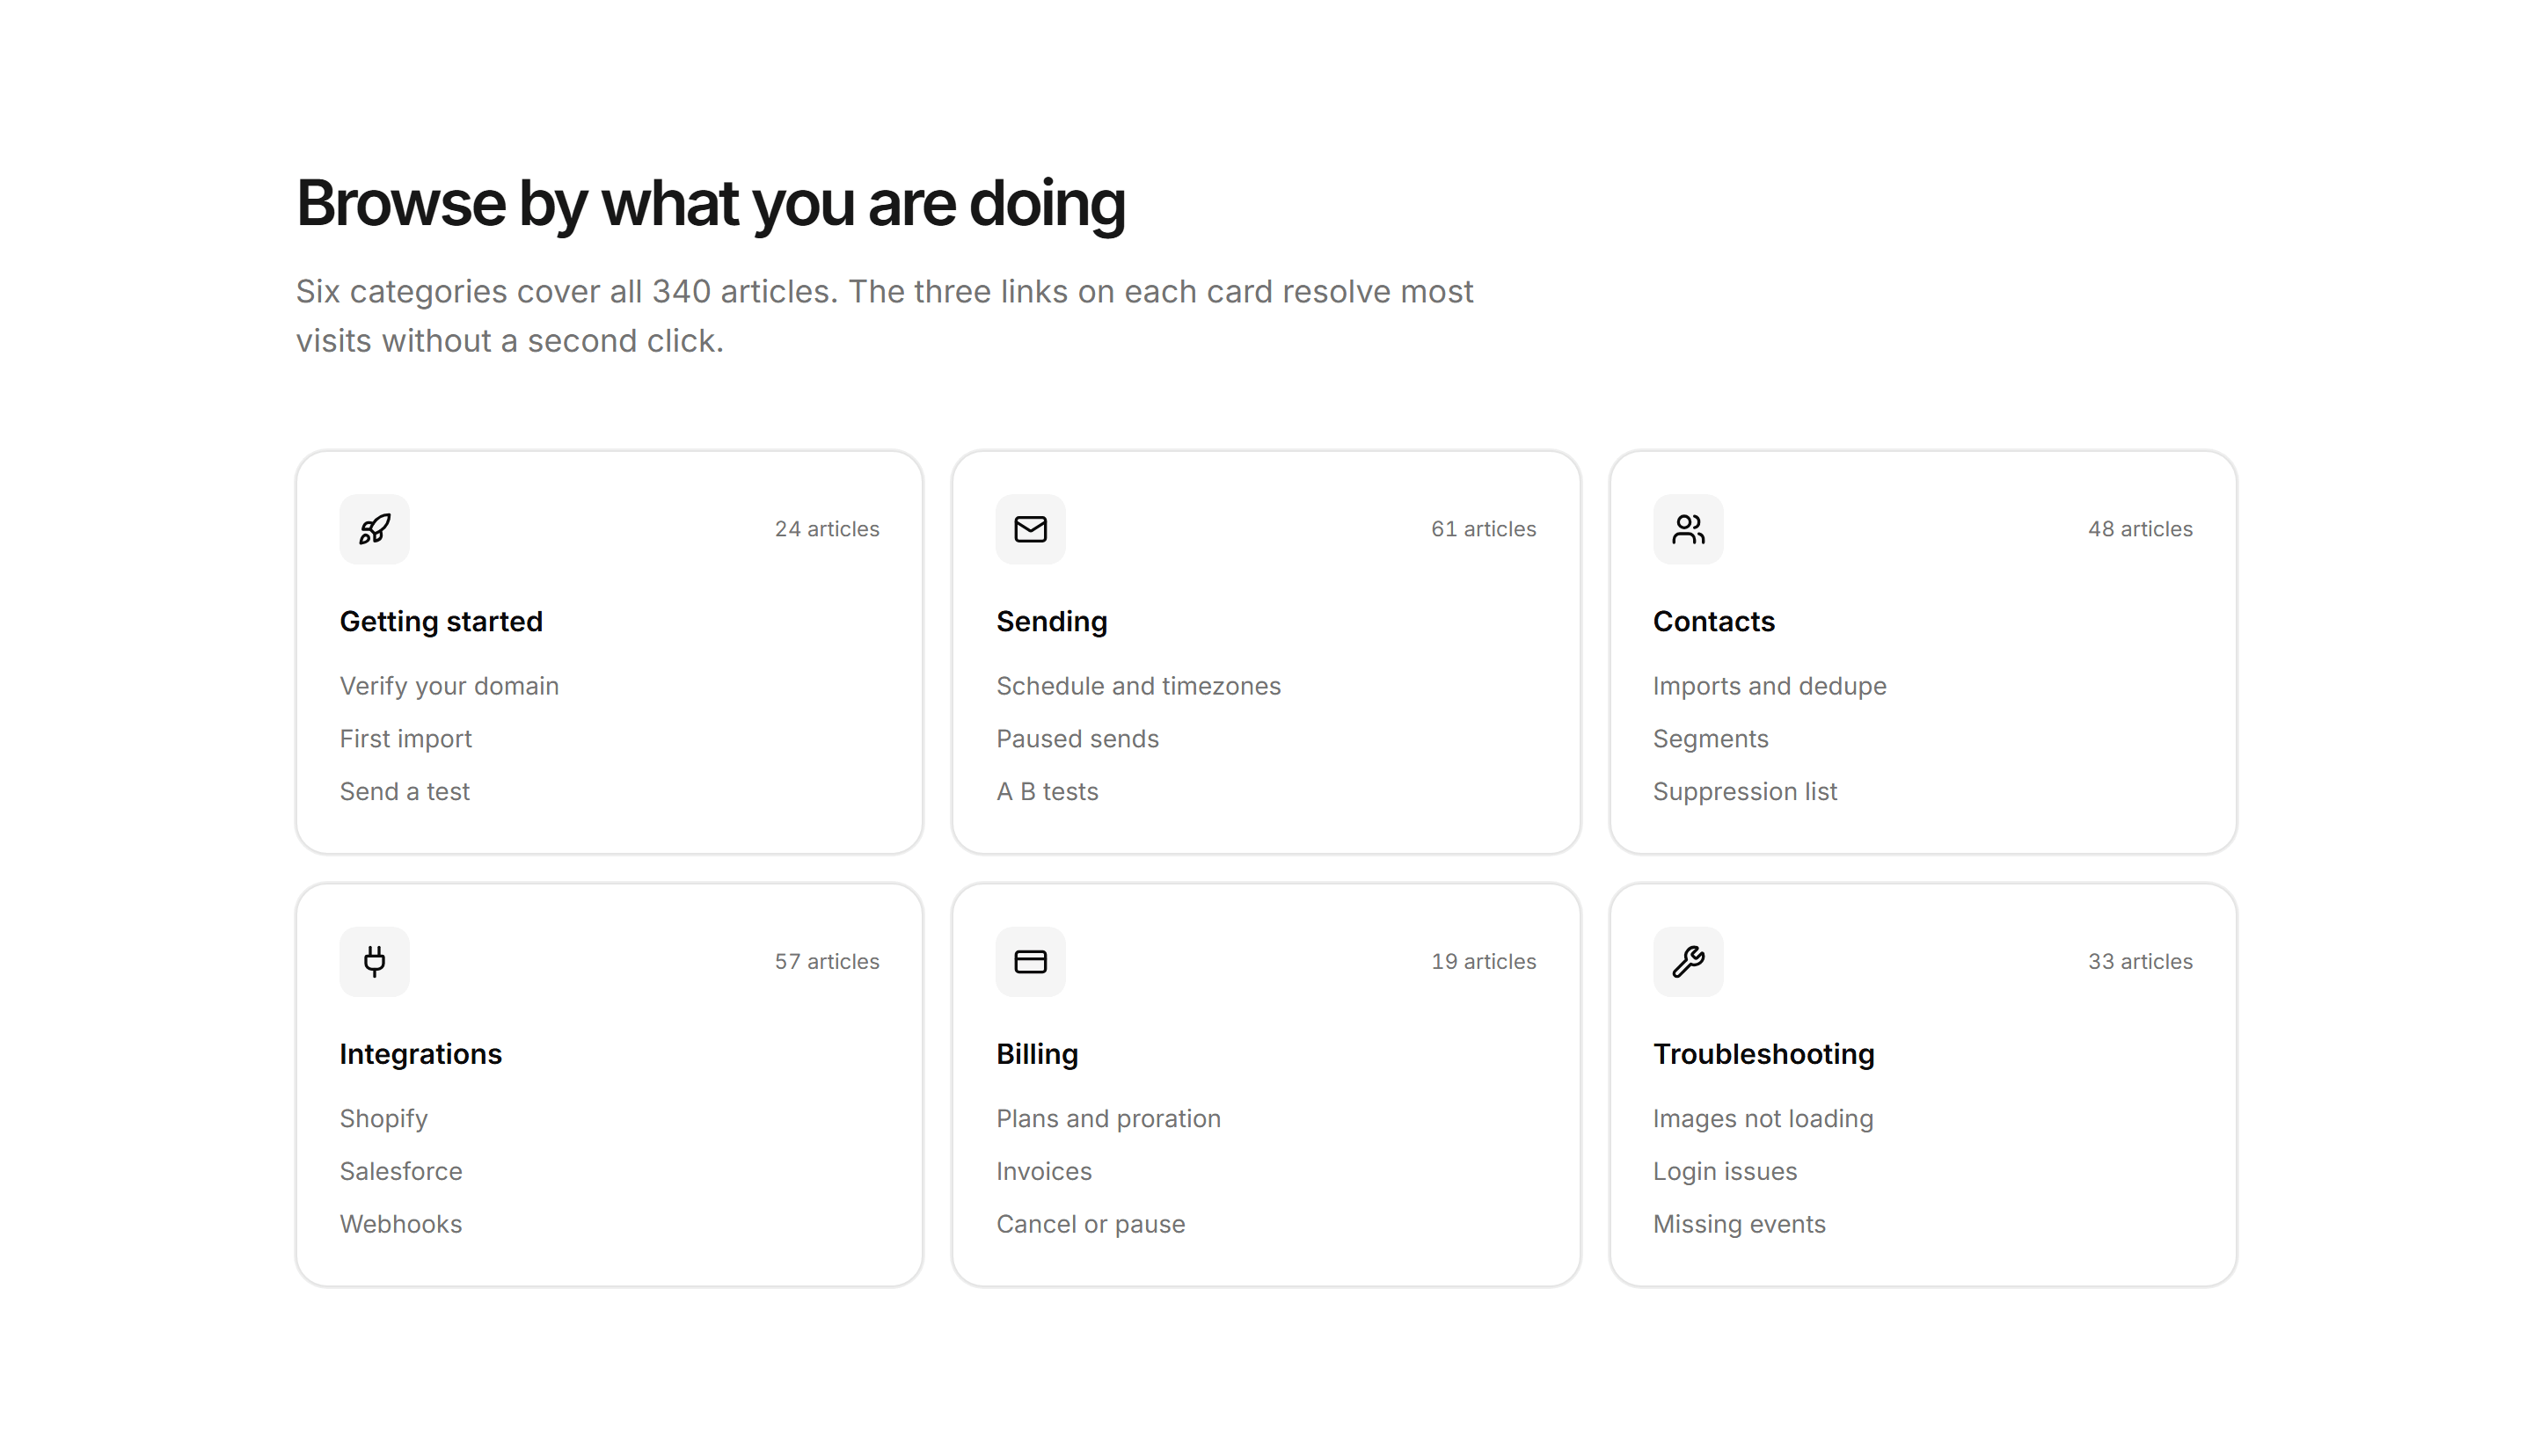Open Imports and dedupe article
Image resolution: width=2533 pixels, height=1456 pixels.
click(x=1769, y=686)
